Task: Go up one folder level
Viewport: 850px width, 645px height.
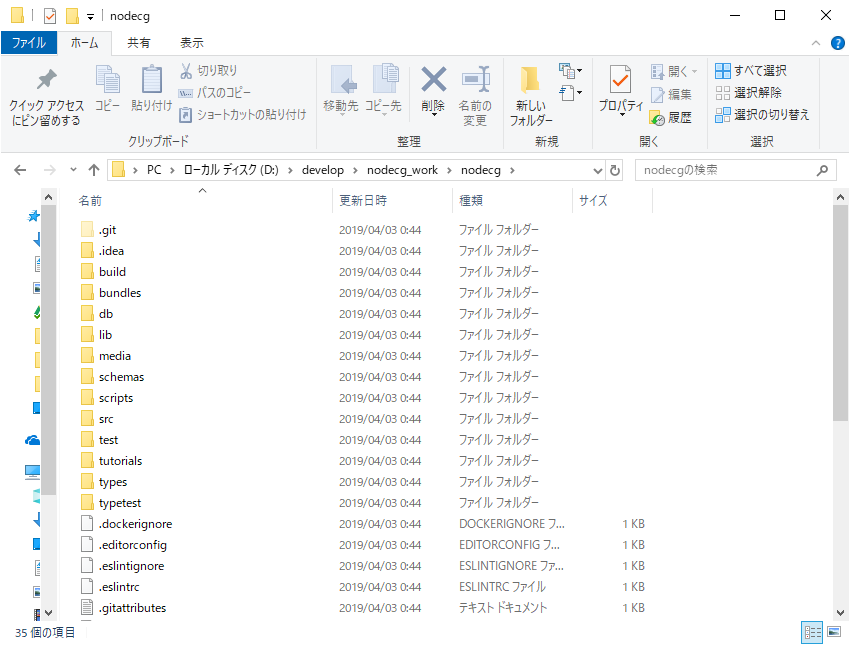Action: coord(94,170)
